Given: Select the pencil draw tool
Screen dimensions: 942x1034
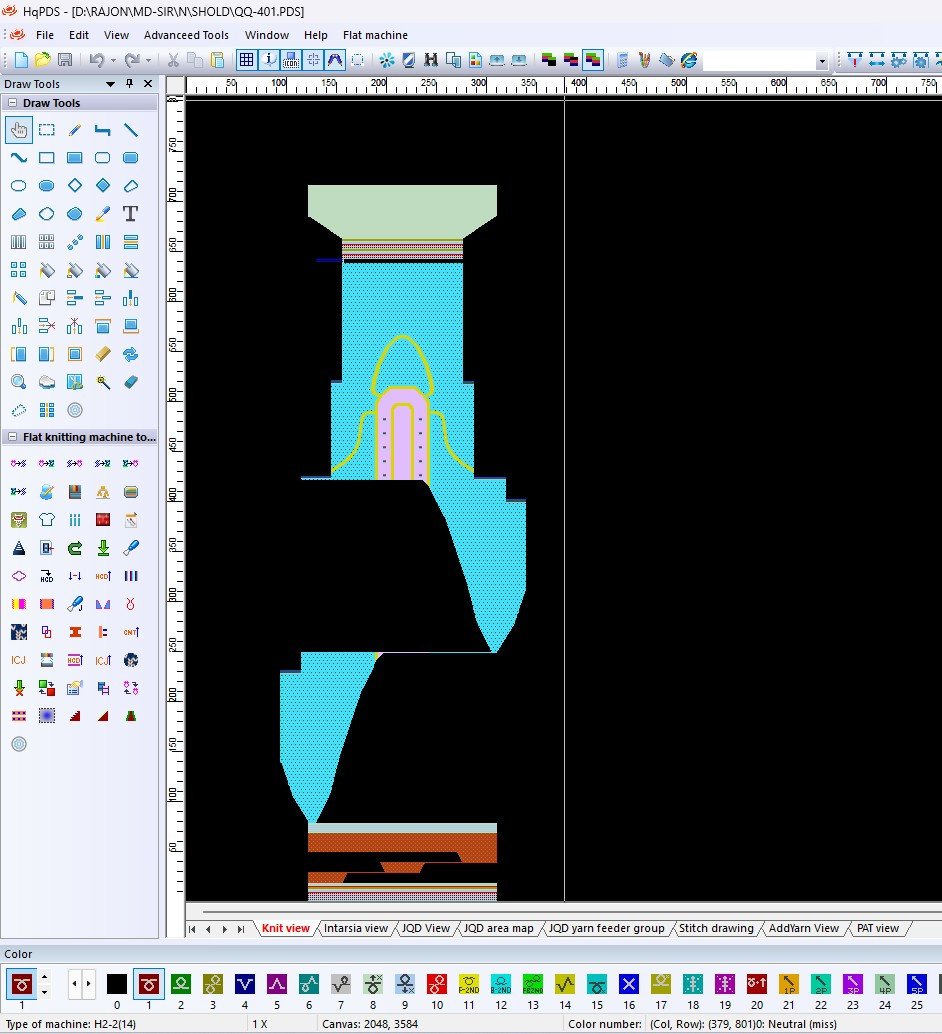Looking at the screenshot, I should [74, 130].
